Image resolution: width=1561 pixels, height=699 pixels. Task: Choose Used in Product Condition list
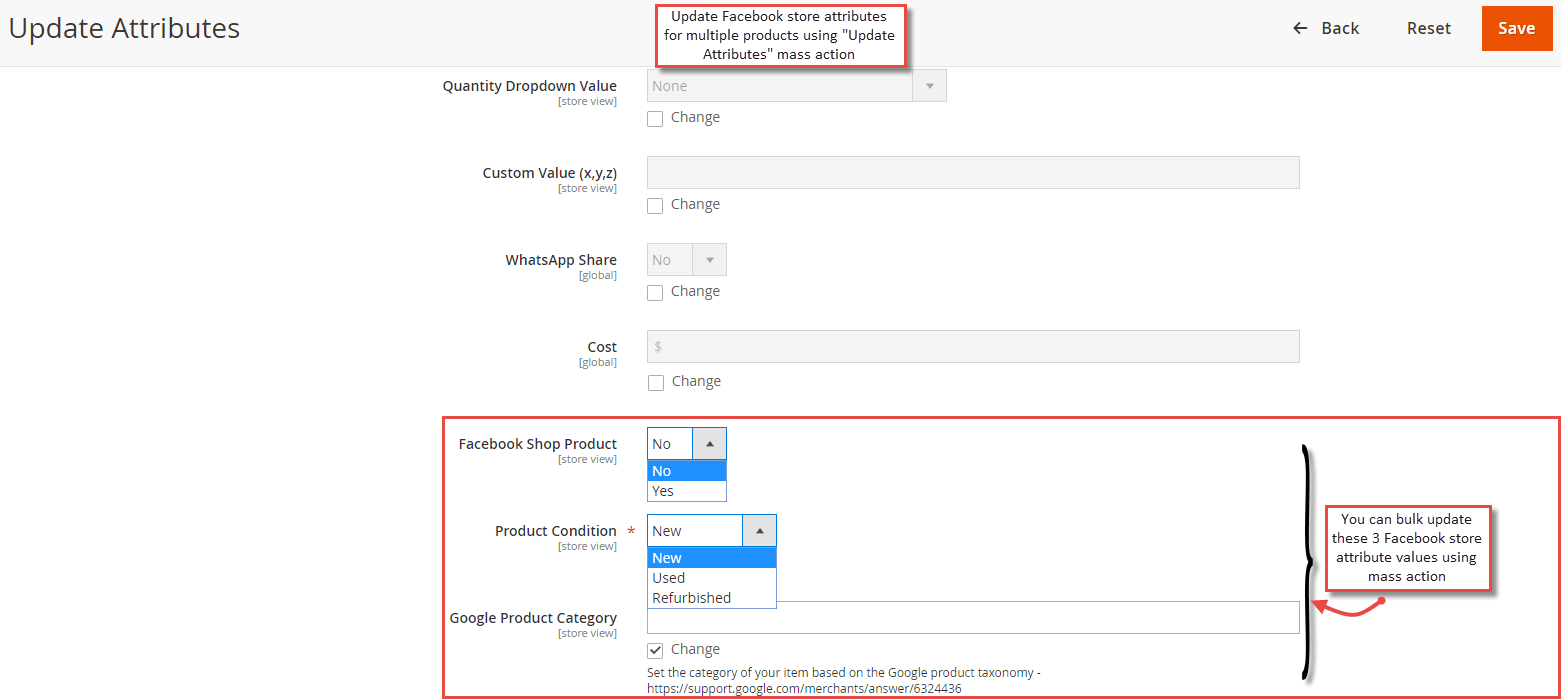pos(711,578)
